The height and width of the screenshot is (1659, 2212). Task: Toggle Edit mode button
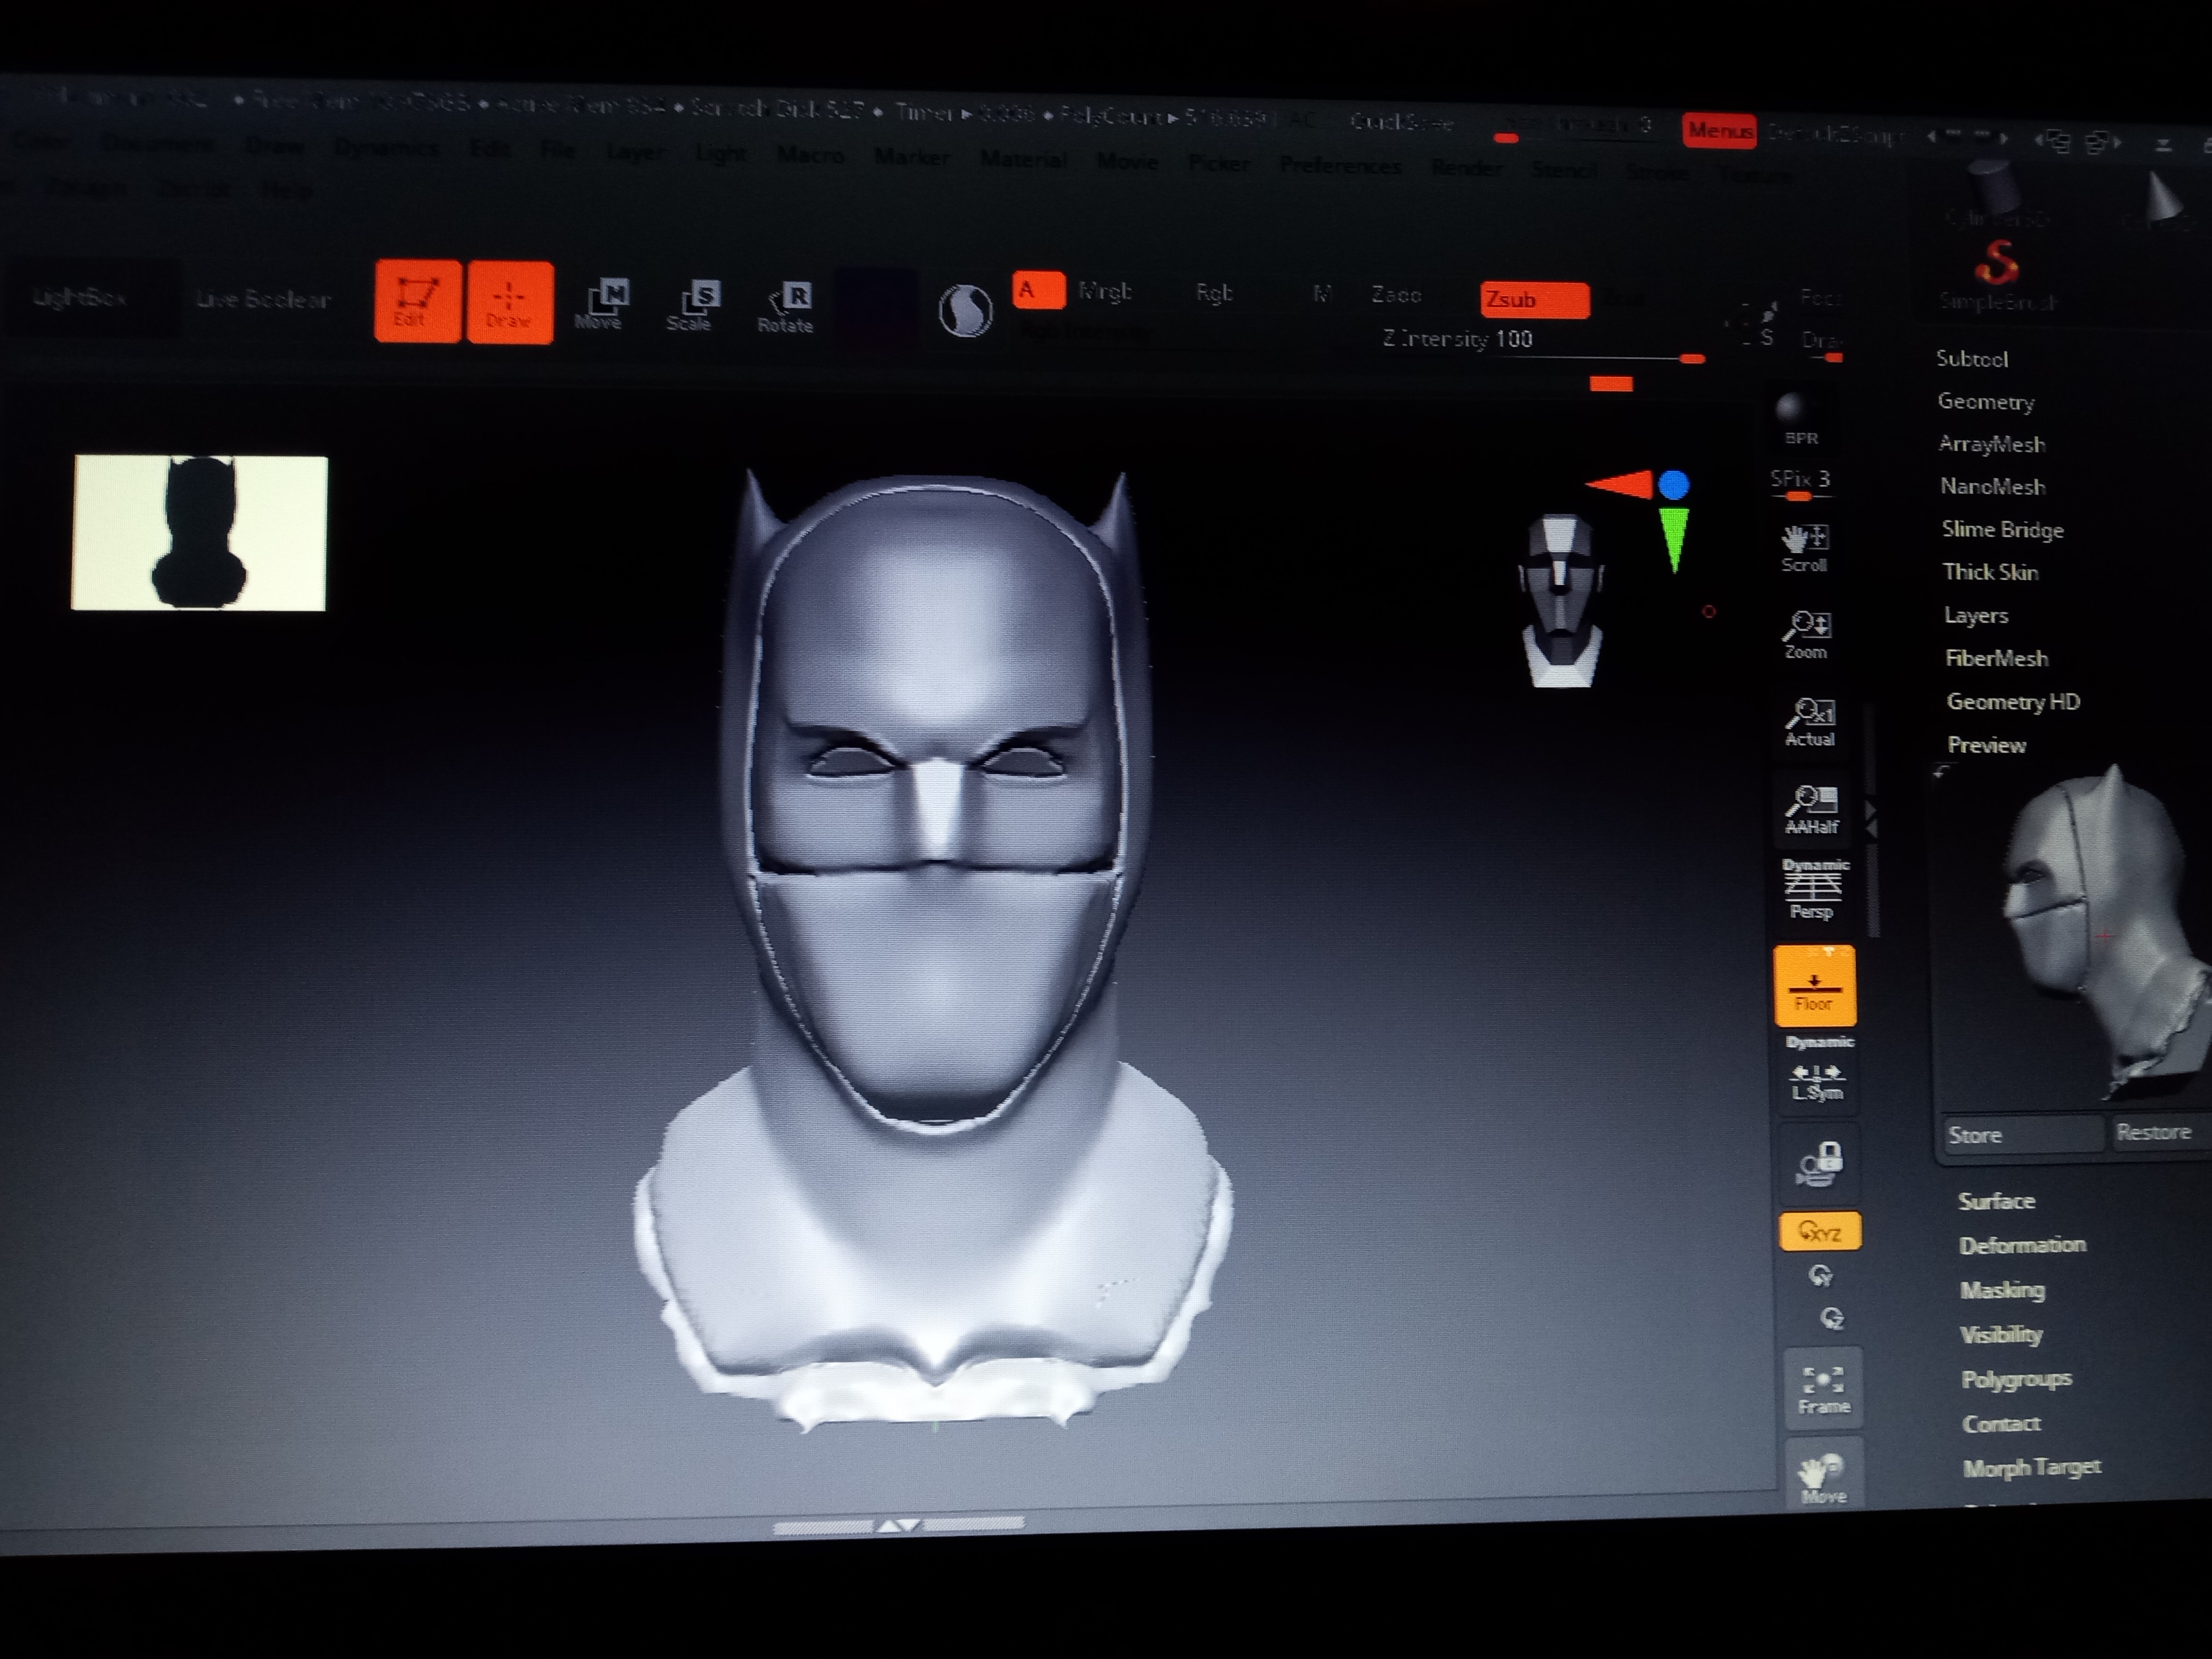(x=417, y=301)
